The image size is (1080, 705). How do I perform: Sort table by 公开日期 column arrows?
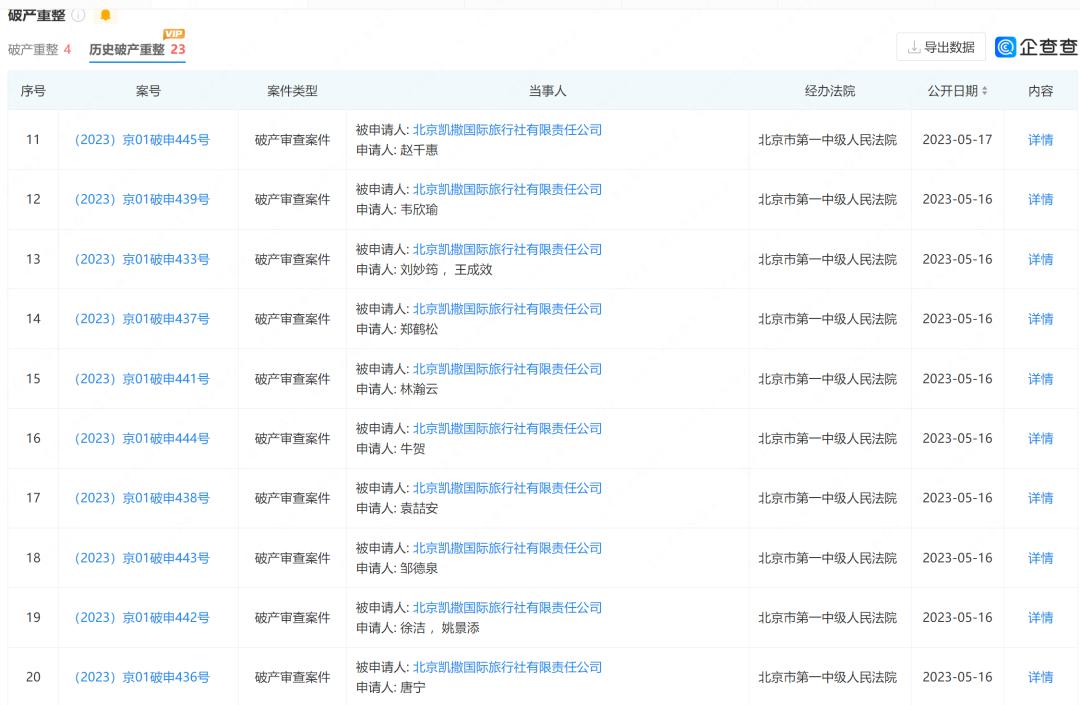[x=984, y=91]
